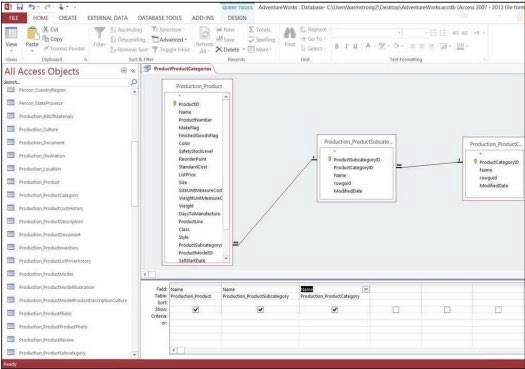
Task: Click Delete in the Records group
Action: point(228,50)
